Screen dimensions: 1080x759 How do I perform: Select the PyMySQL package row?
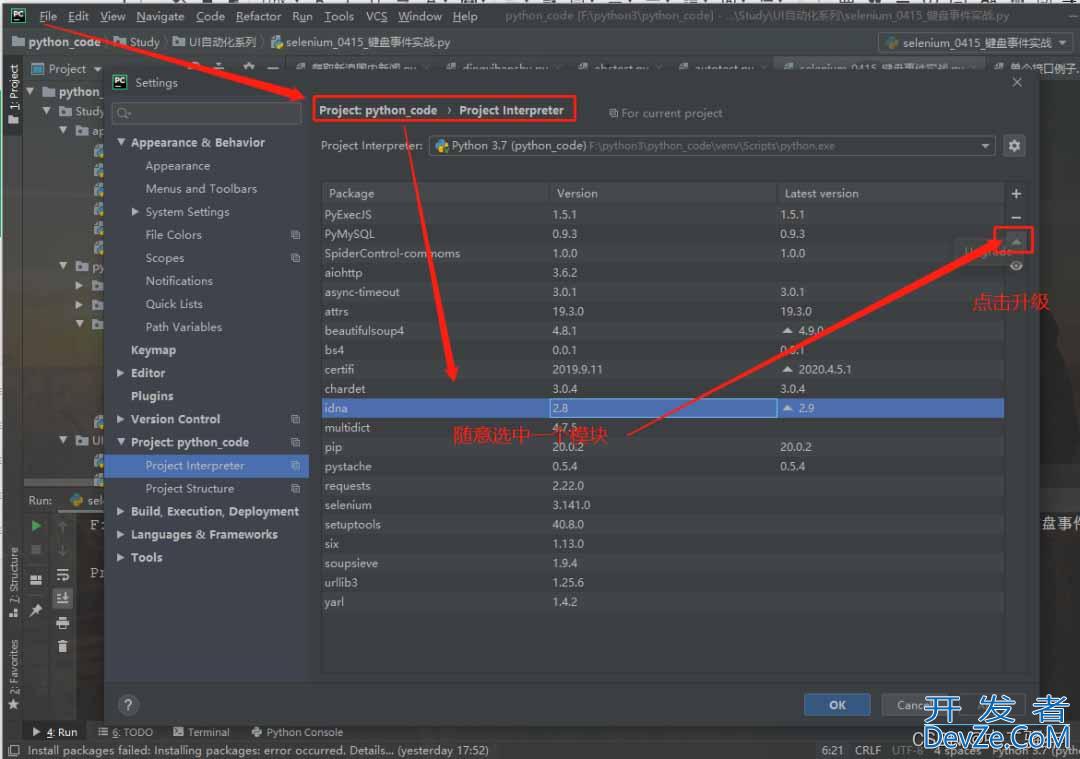[x=663, y=234]
